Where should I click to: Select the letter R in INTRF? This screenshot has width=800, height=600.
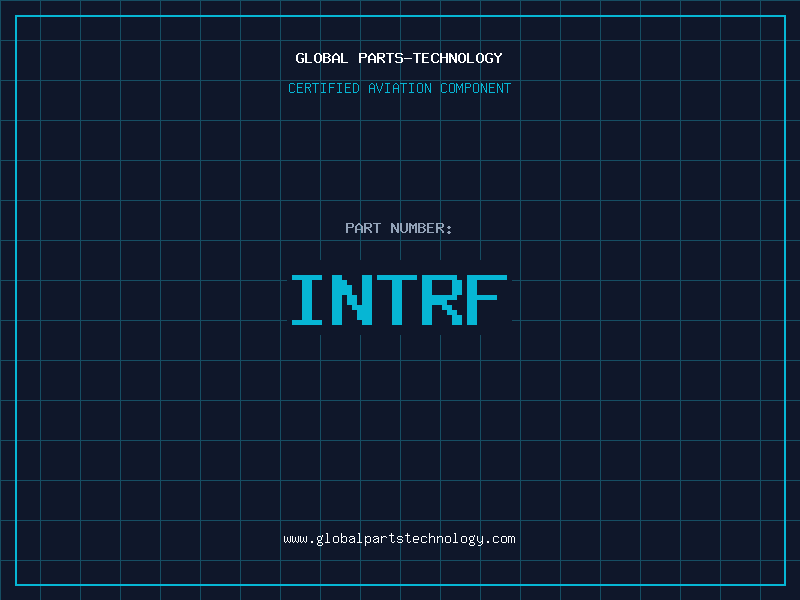(x=443, y=300)
